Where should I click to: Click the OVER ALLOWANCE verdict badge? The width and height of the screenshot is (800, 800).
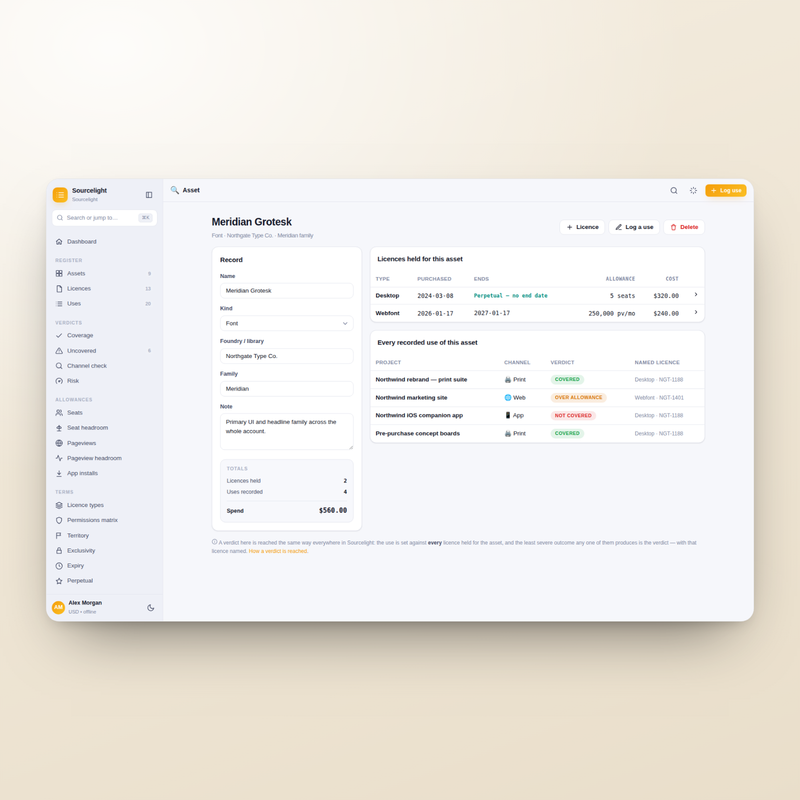tap(579, 397)
